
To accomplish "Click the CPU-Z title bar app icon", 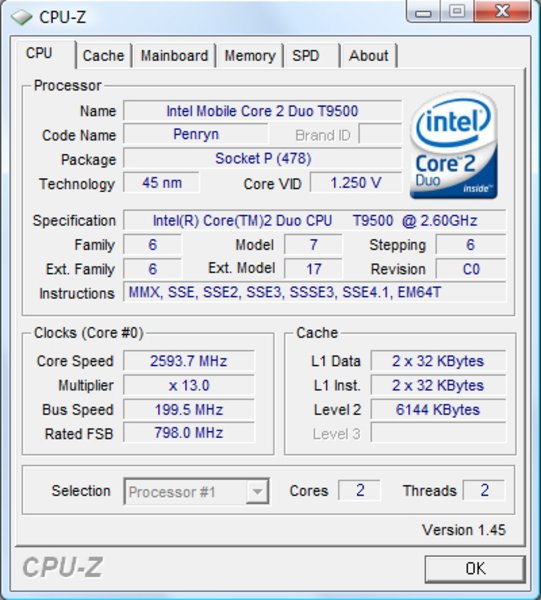I will click(21, 17).
